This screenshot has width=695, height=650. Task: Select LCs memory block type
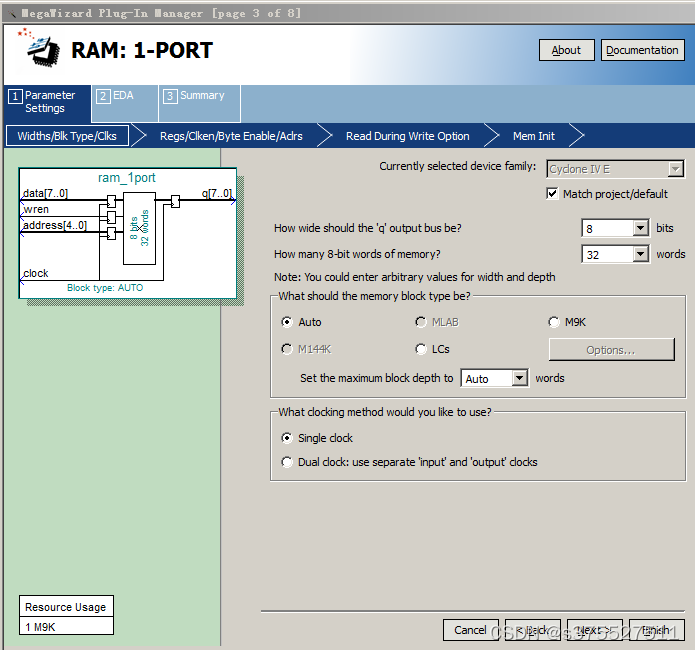tap(421, 349)
